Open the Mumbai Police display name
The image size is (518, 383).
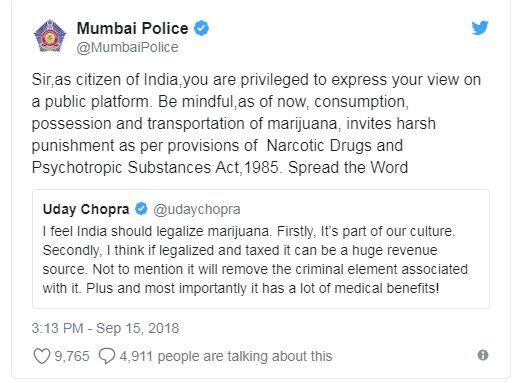[132, 28]
